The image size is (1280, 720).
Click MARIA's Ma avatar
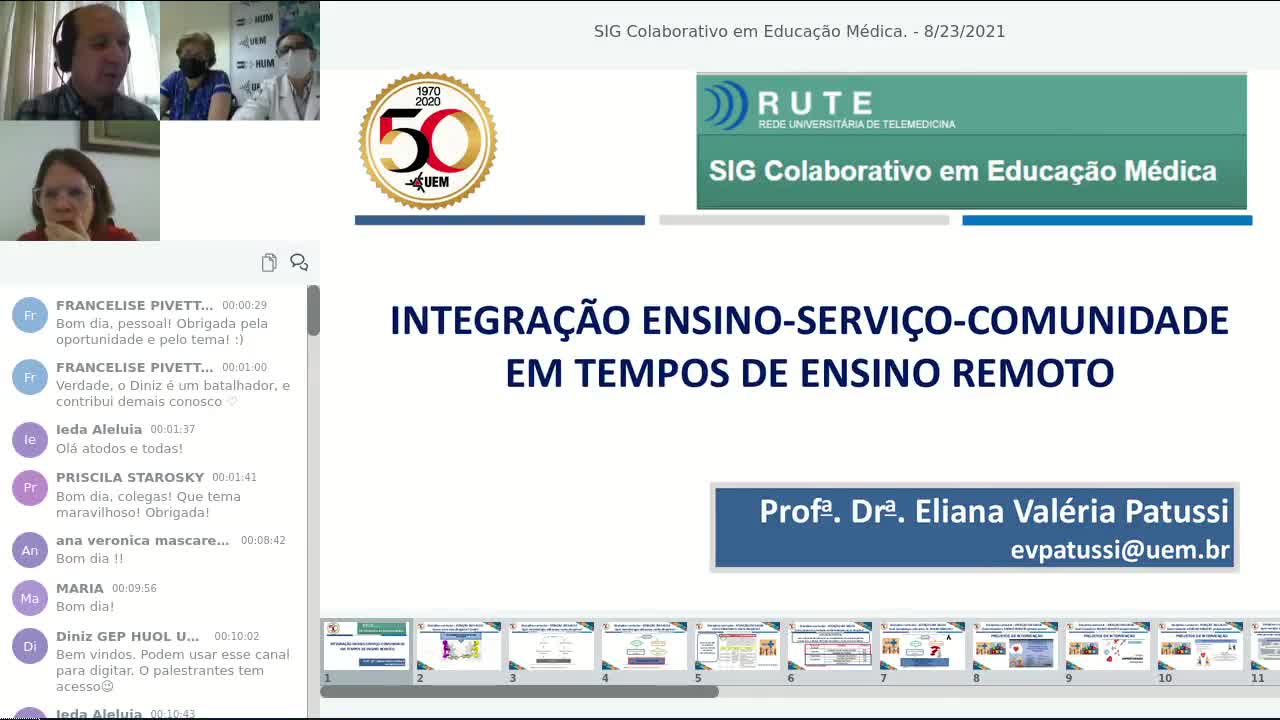click(x=30, y=598)
